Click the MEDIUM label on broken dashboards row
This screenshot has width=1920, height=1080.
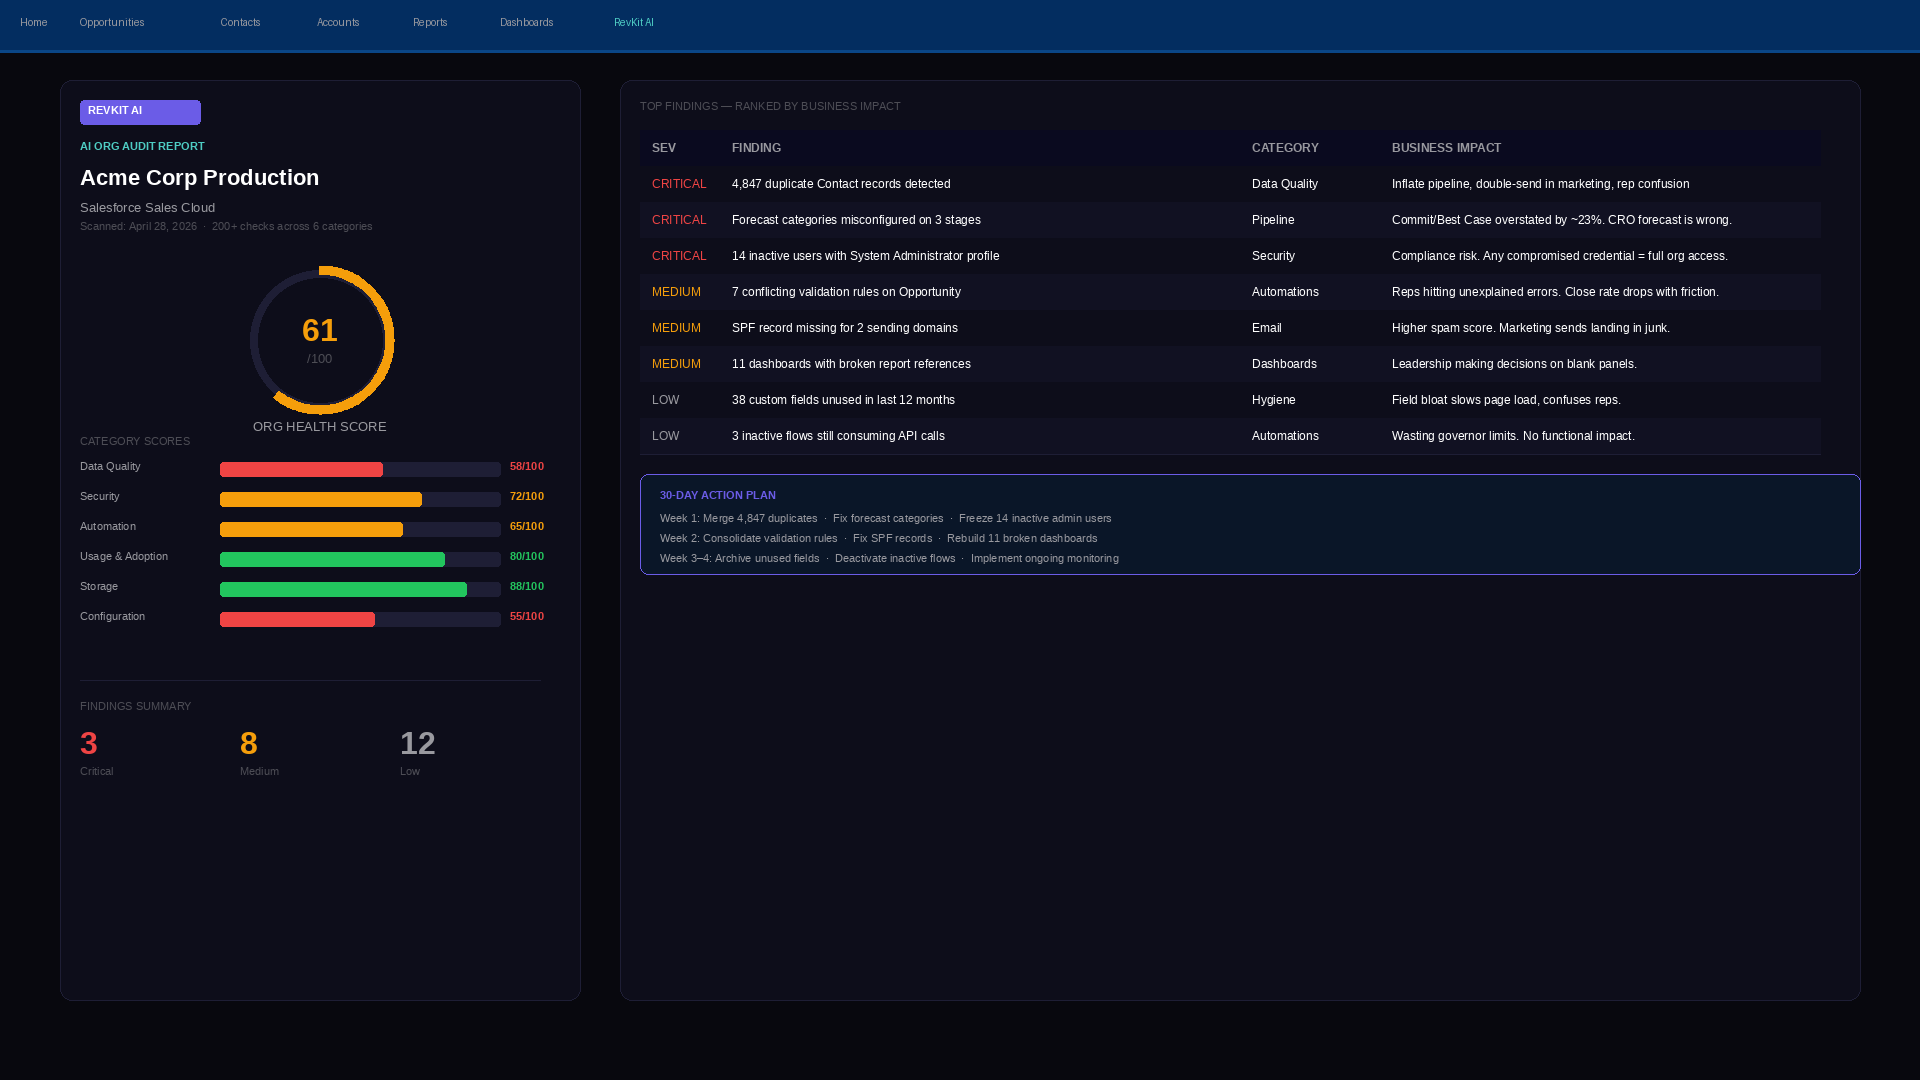[676, 364]
